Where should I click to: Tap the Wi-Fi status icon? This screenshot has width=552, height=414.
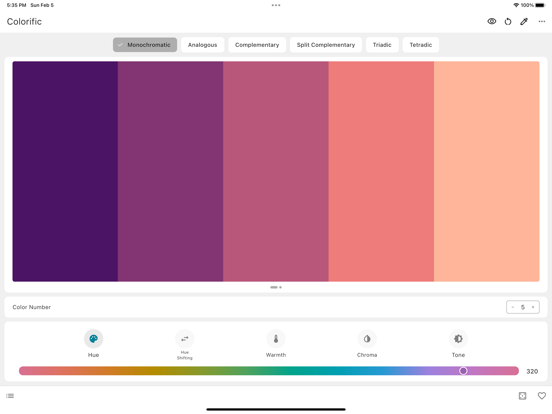click(516, 5)
